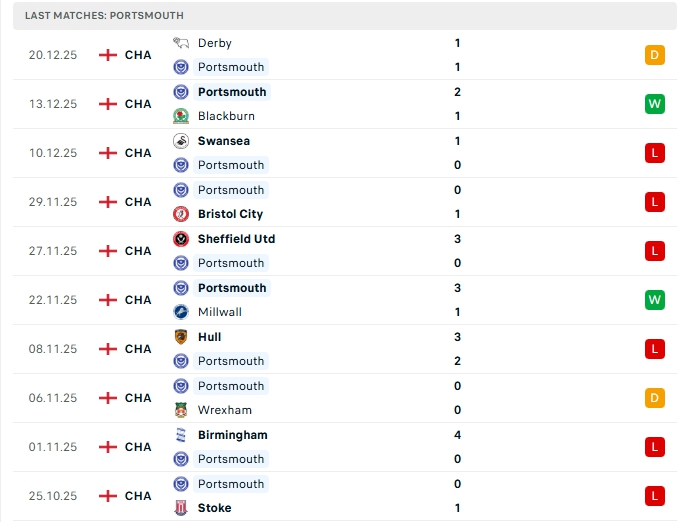Click the Birmingham club crest icon

coord(181,435)
